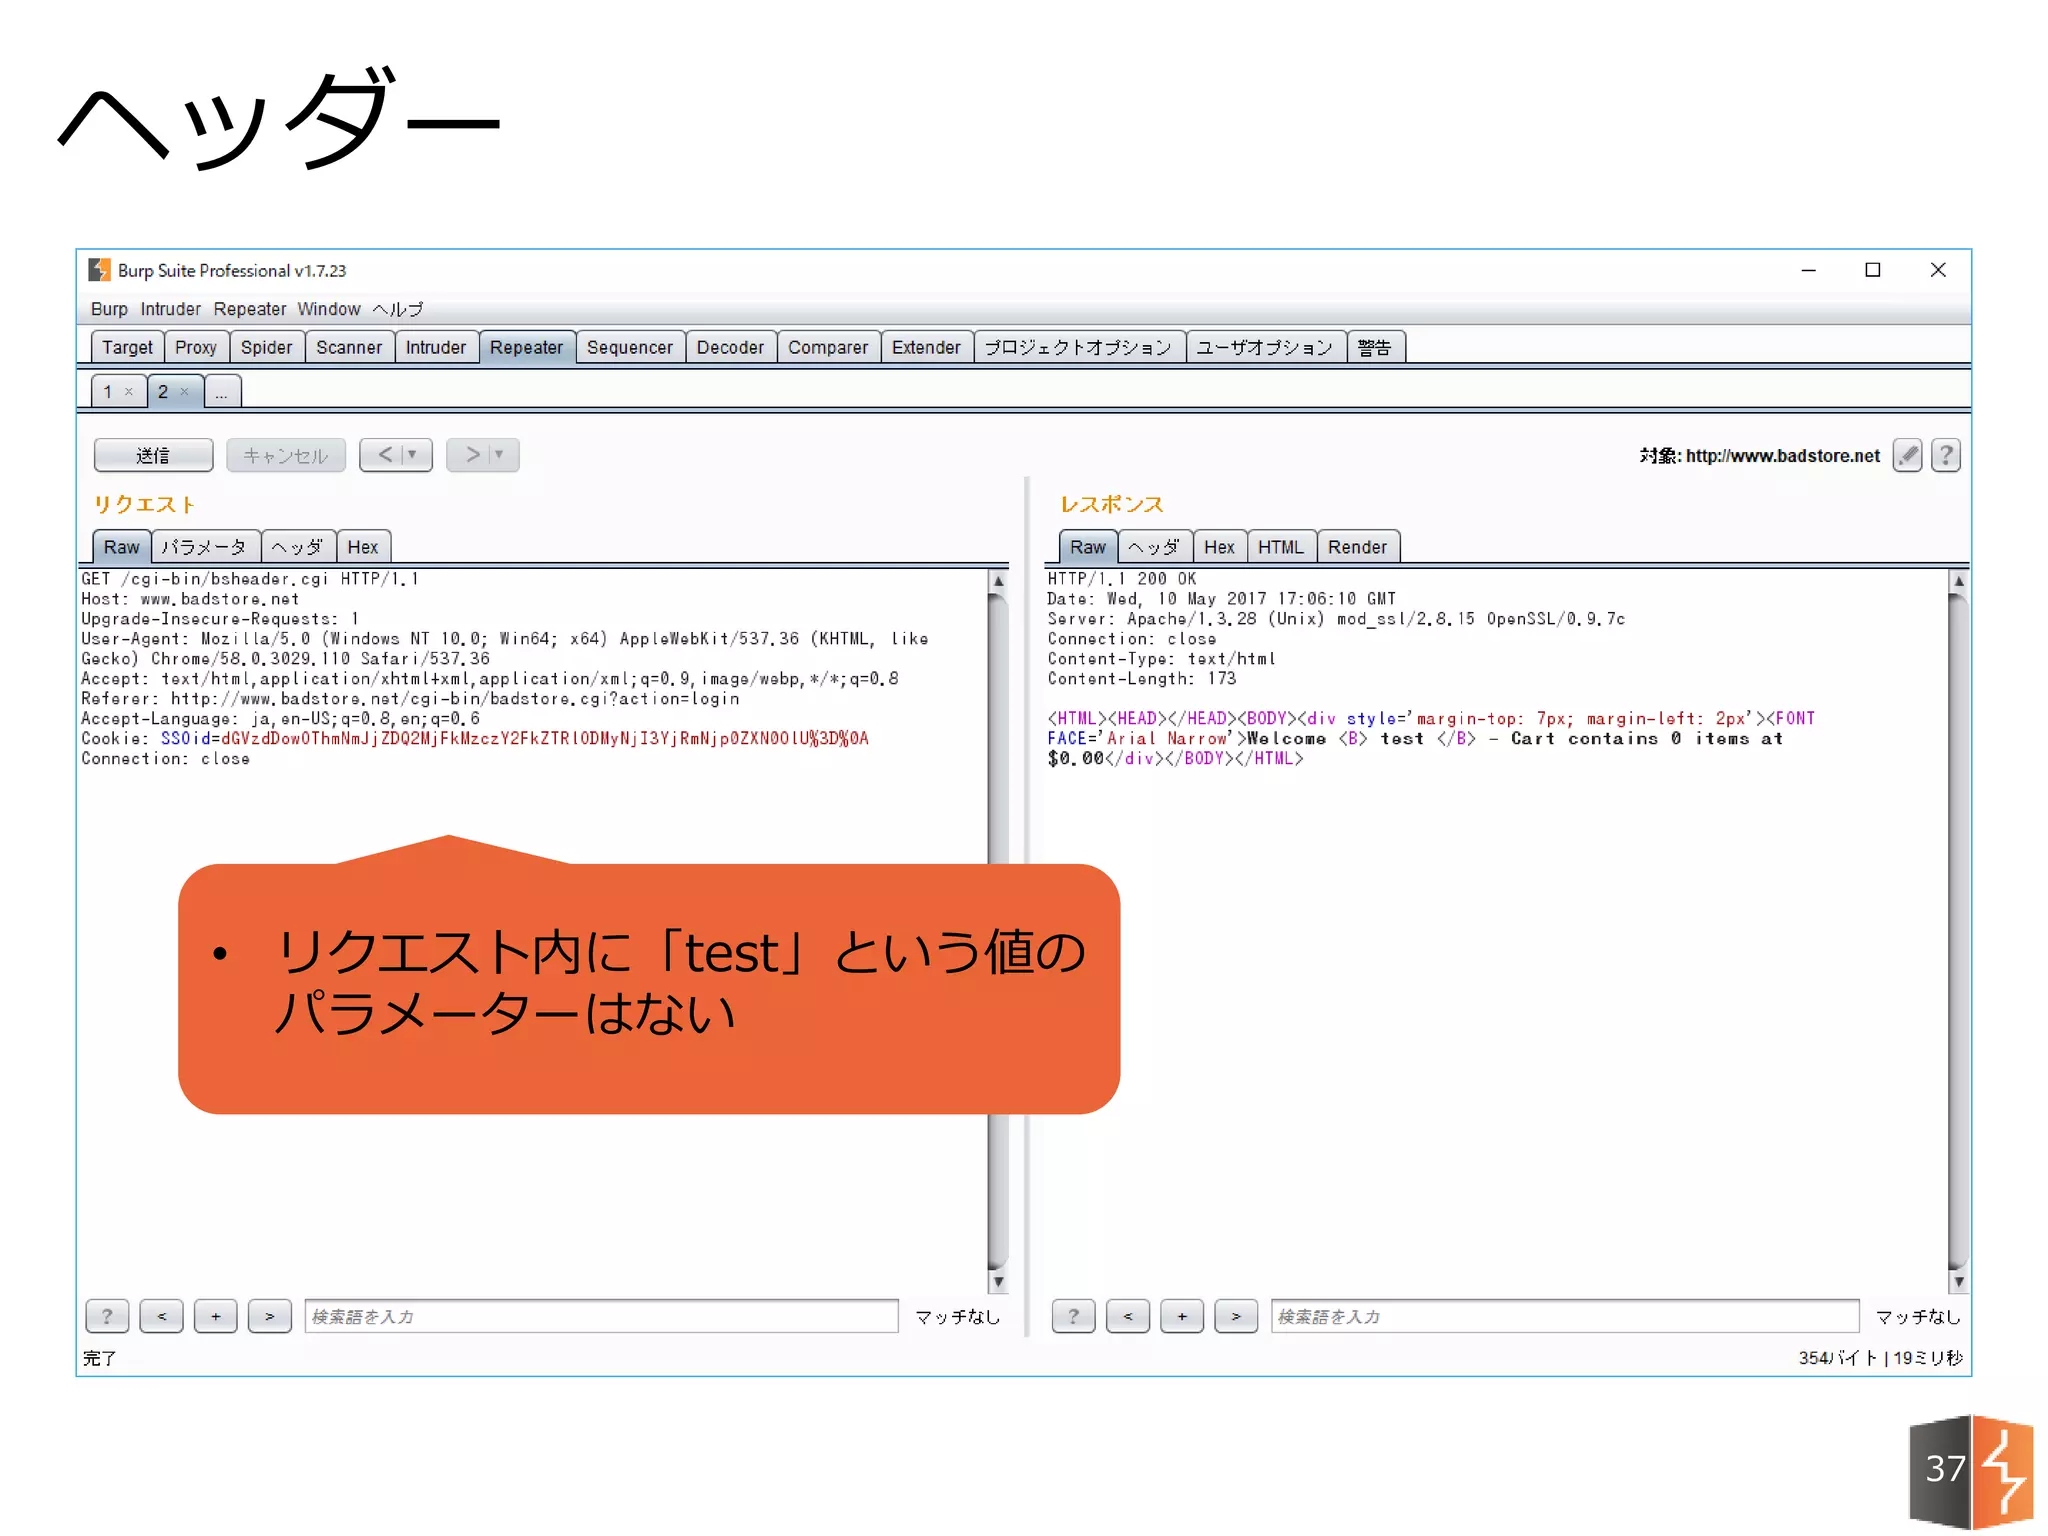The image size is (2048, 1536).
Task: Select request パラメータ tab
Action: [x=205, y=547]
